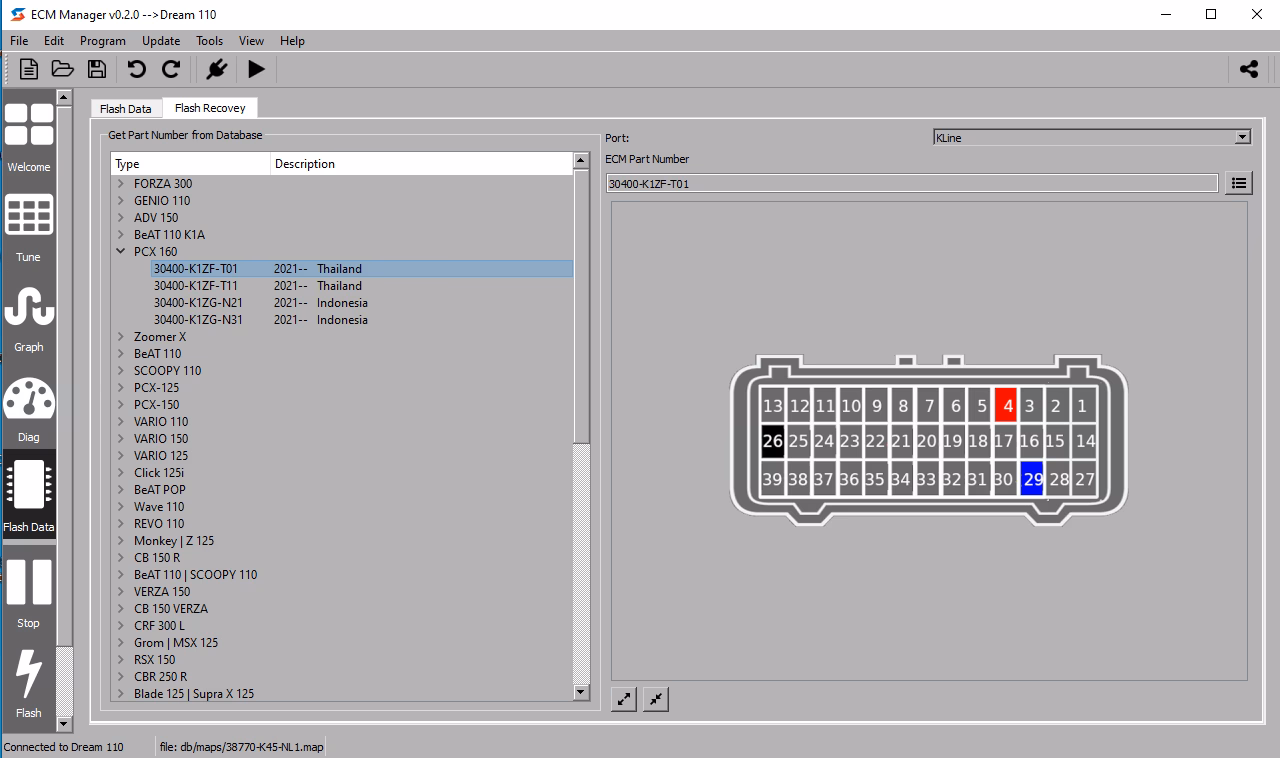Click the red pin 4 on connector diagram
1280x758 pixels.
pos(1006,405)
